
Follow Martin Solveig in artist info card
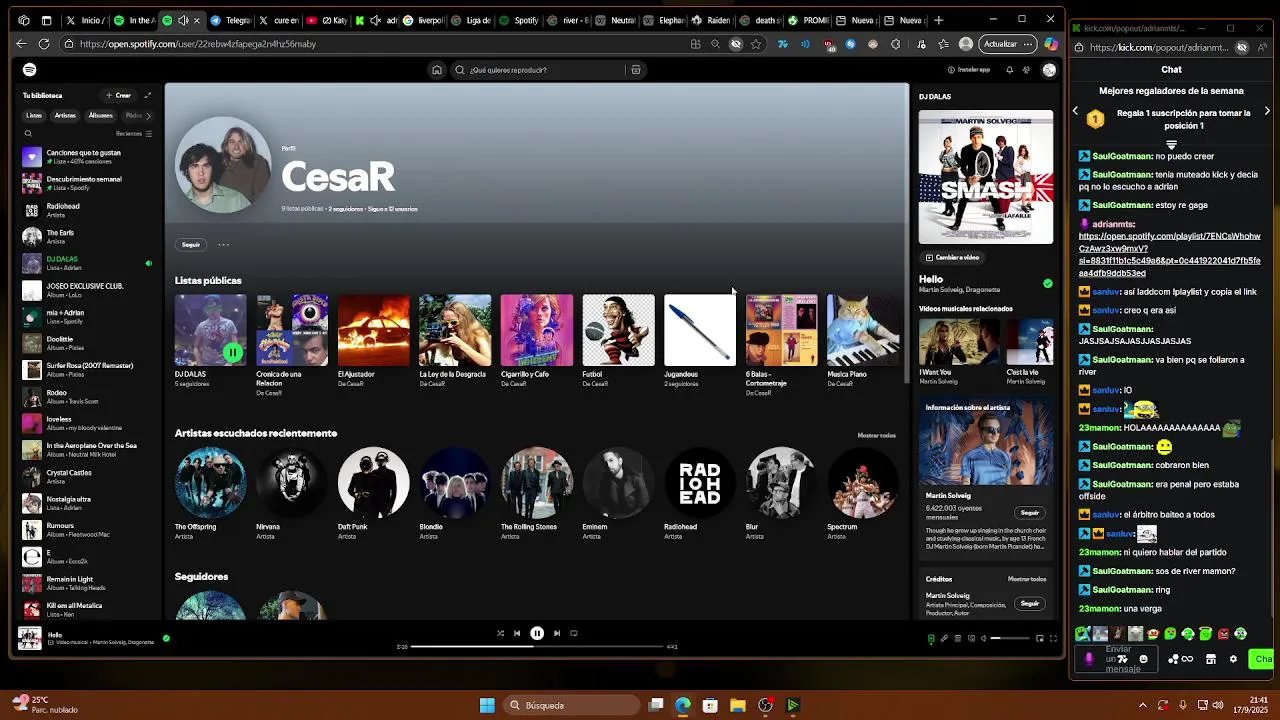(1030, 513)
